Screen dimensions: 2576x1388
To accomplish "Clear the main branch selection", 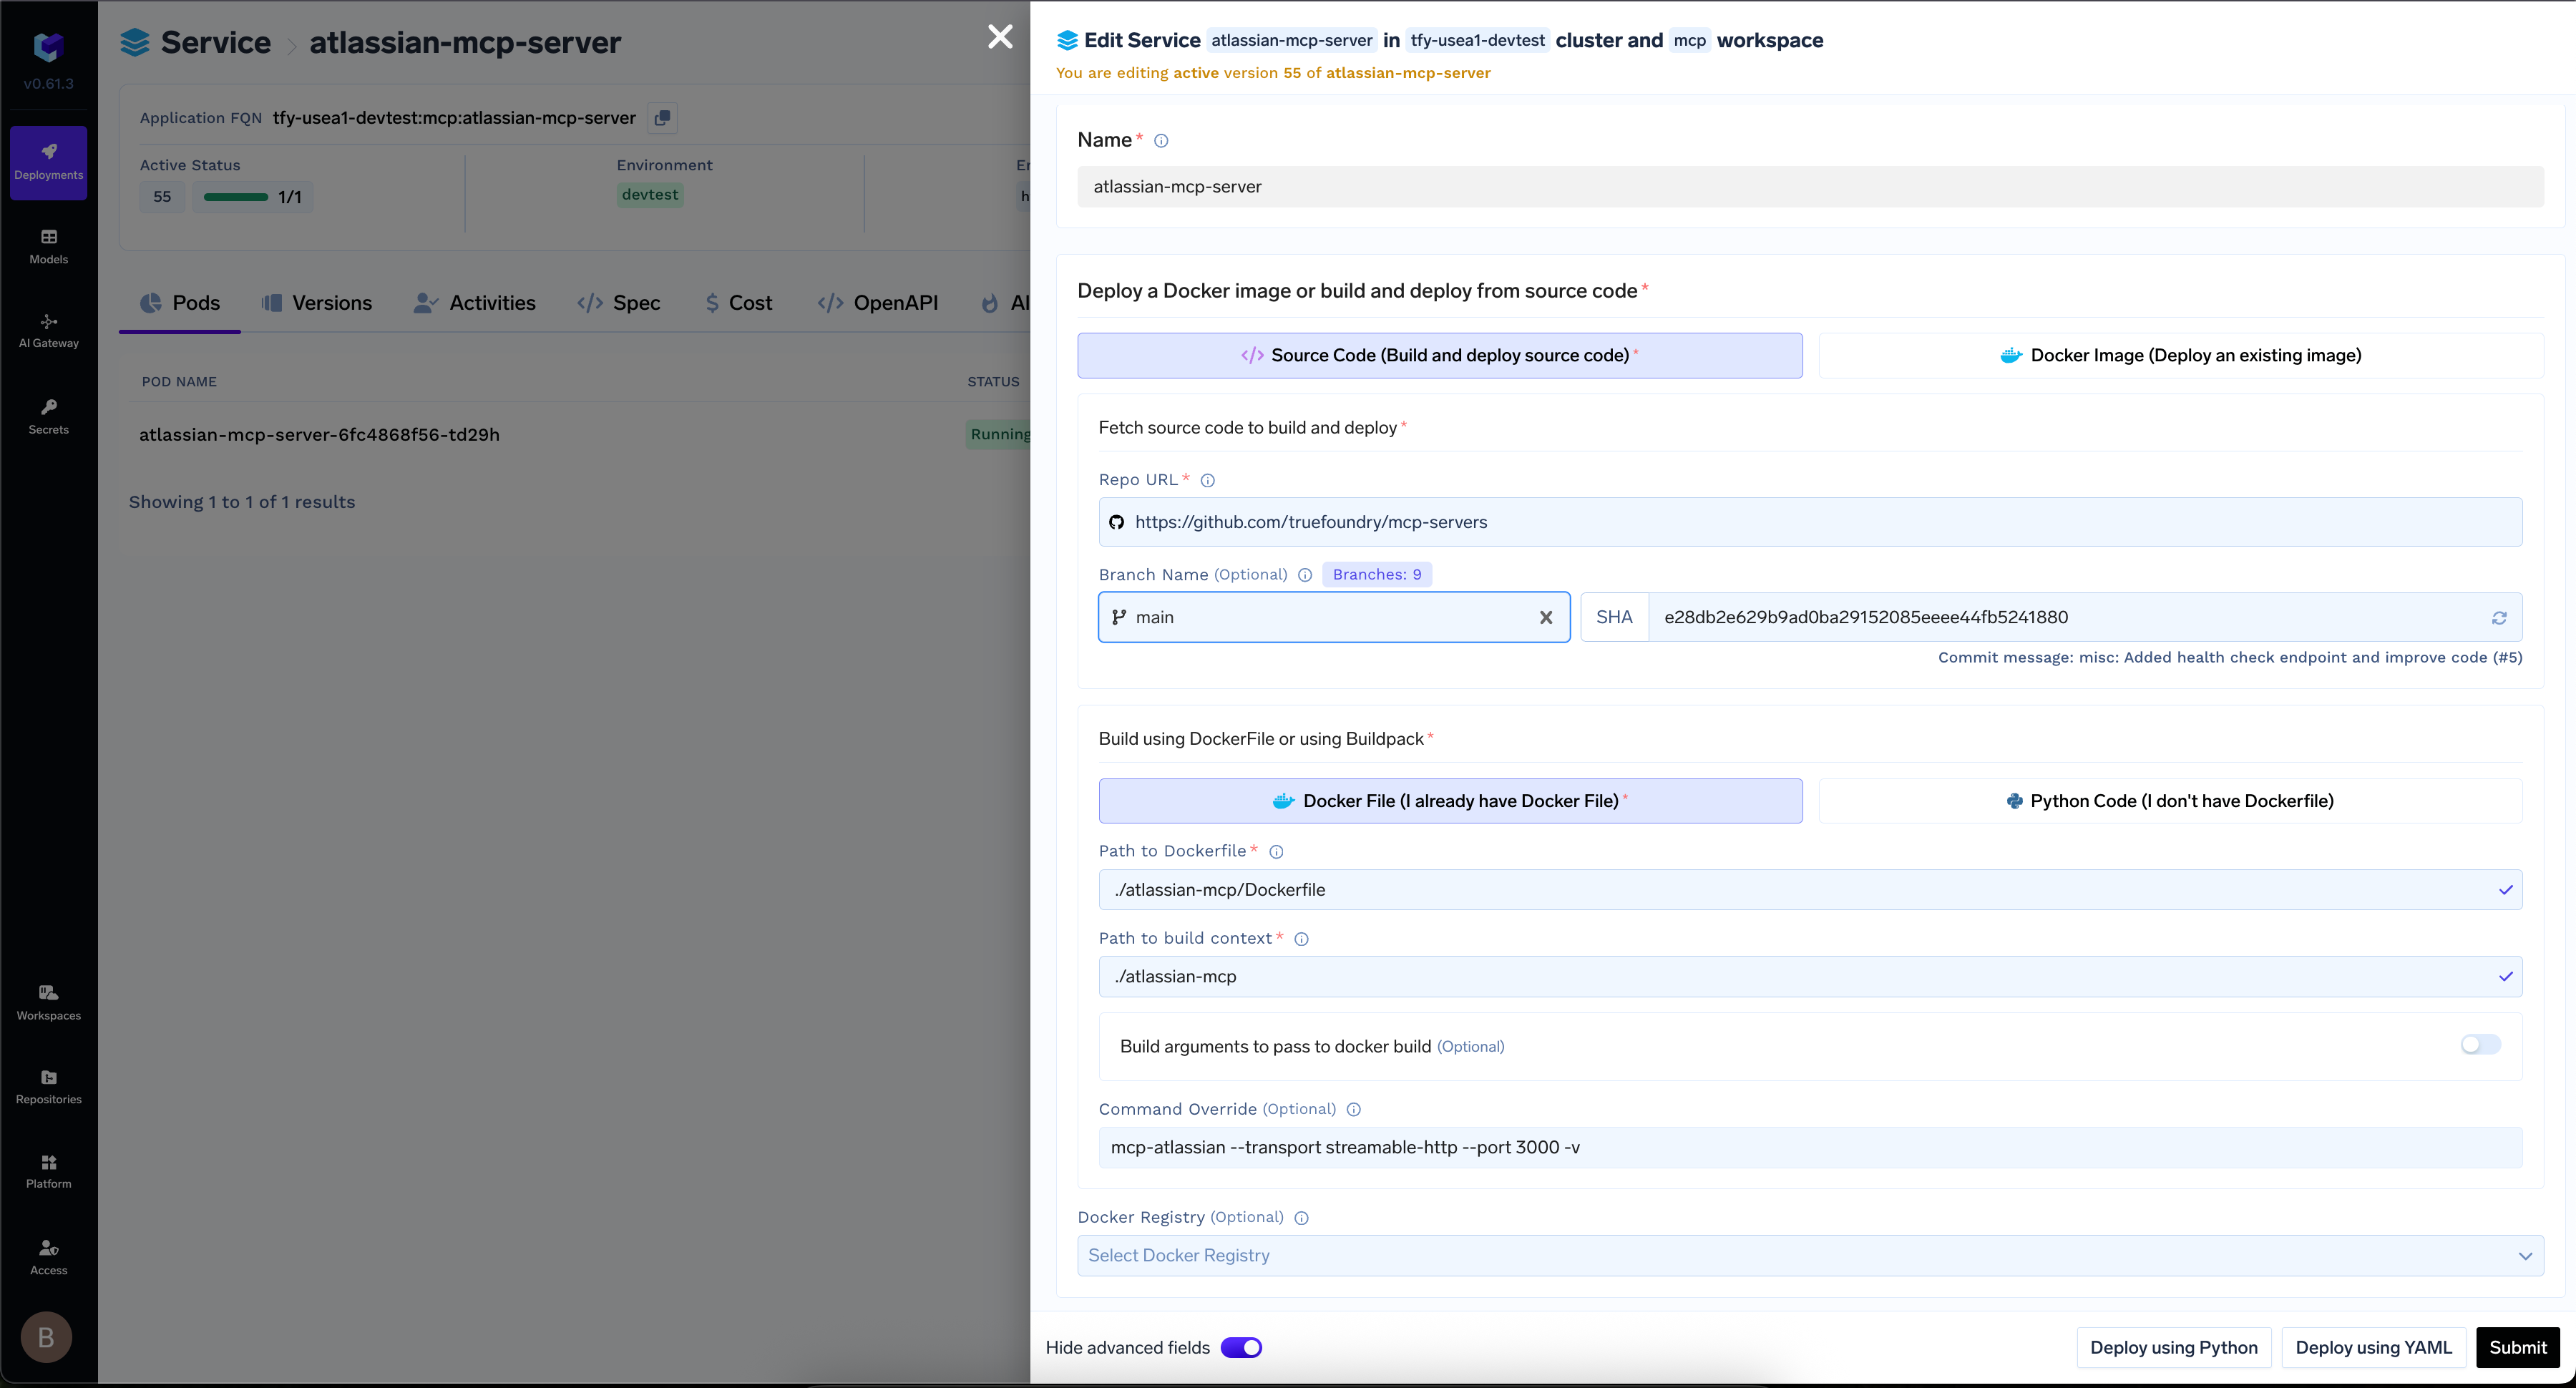I will click(1546, 618).
